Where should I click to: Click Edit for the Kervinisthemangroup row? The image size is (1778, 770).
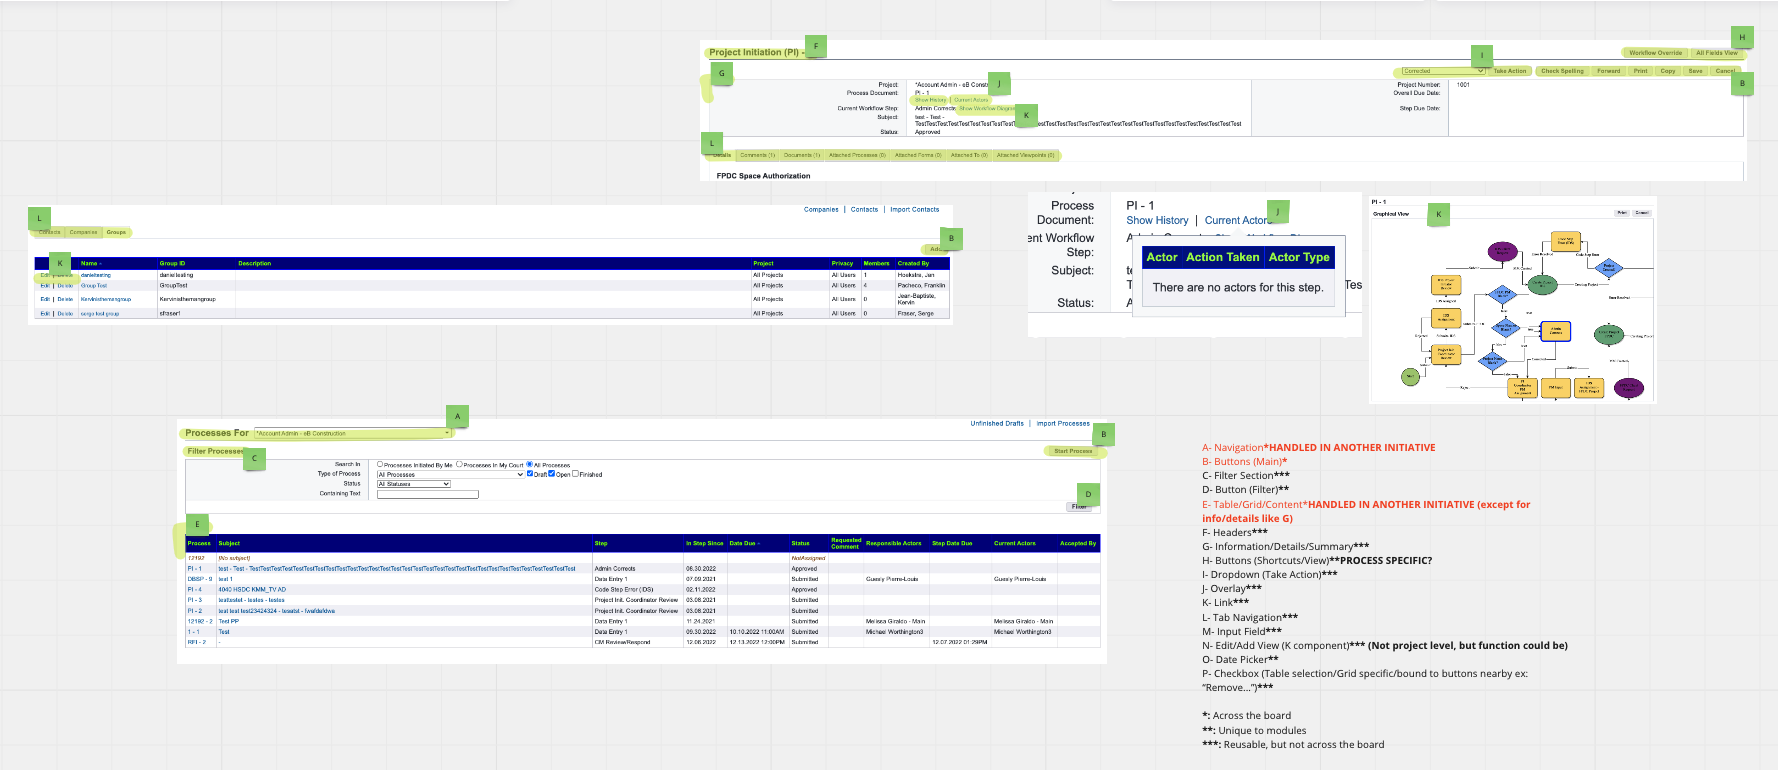45,299
